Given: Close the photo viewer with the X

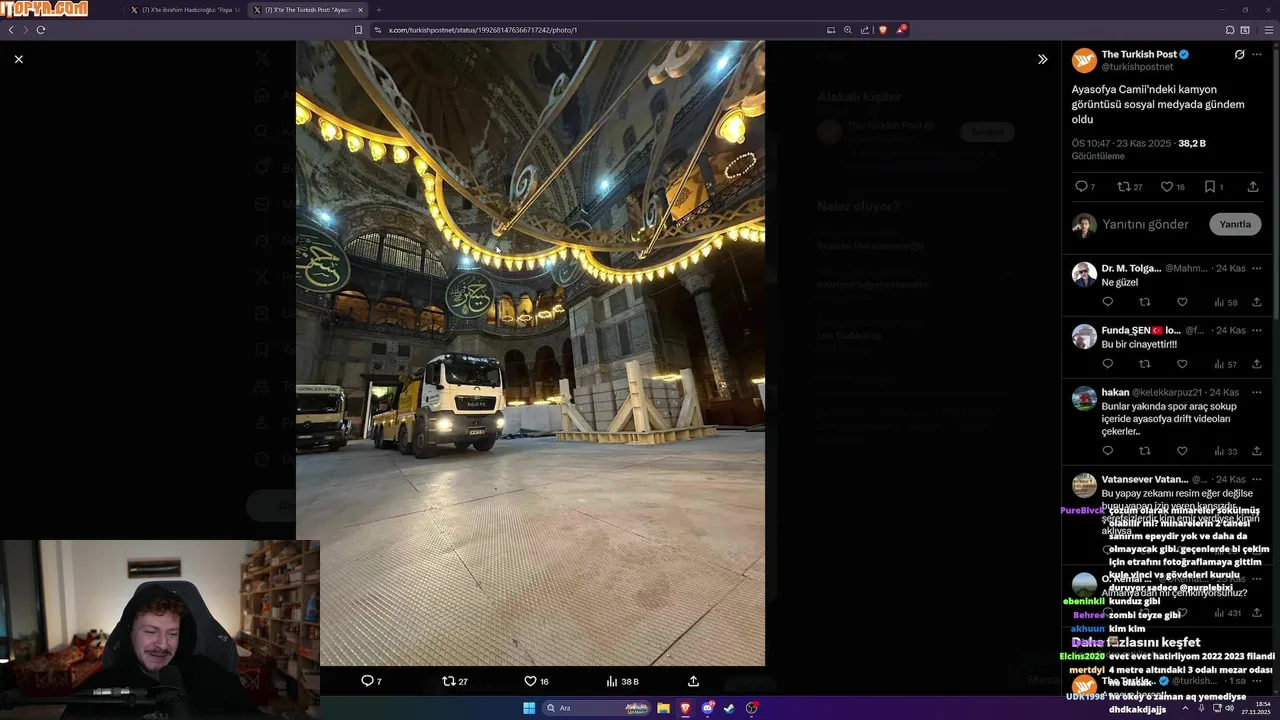Looking at the screenshot, I should tap(18, 59).
